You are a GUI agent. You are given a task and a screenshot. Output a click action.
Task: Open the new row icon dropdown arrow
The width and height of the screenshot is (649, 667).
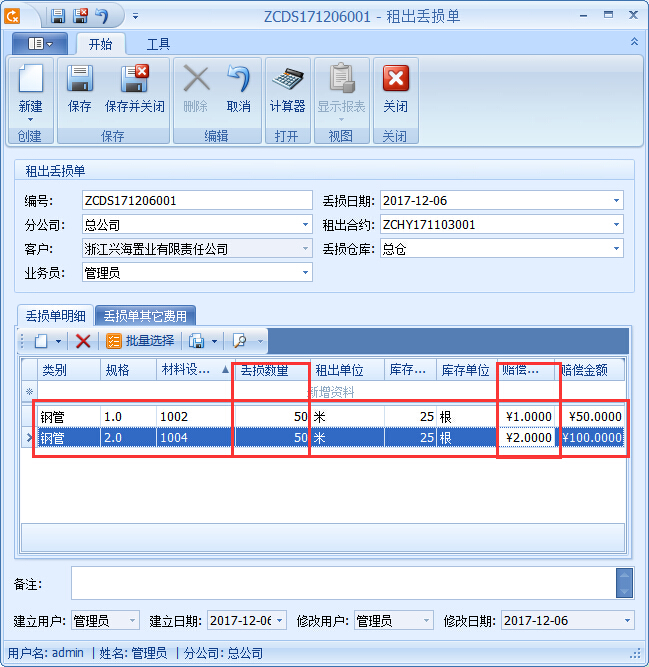(x=59, y=341)
